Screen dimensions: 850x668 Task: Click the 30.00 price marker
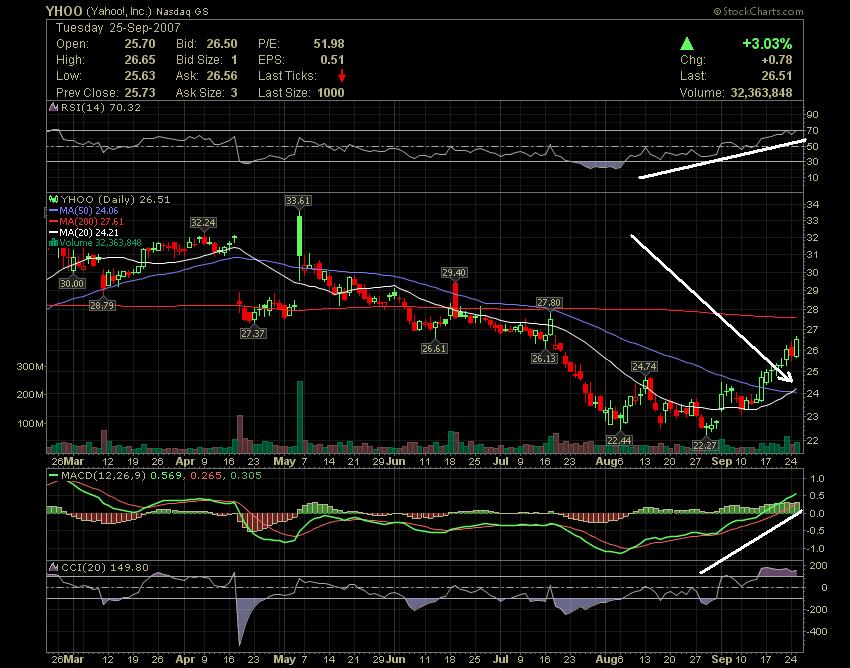click(72, 284)
